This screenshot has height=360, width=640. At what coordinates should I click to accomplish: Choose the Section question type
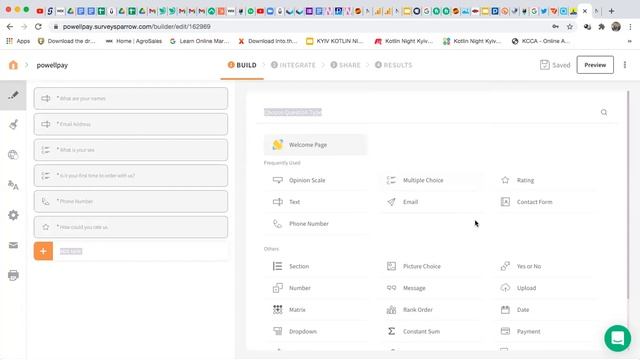(x=316, y=266)
